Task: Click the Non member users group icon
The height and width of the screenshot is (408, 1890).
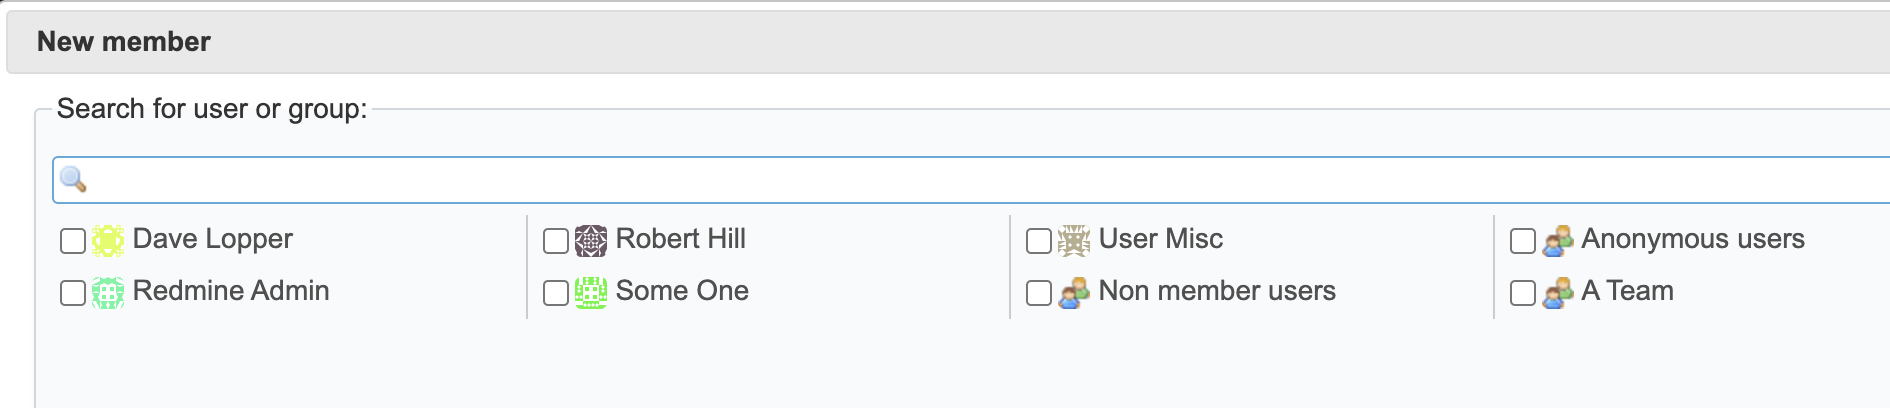Action: (x=1074, y=293)
